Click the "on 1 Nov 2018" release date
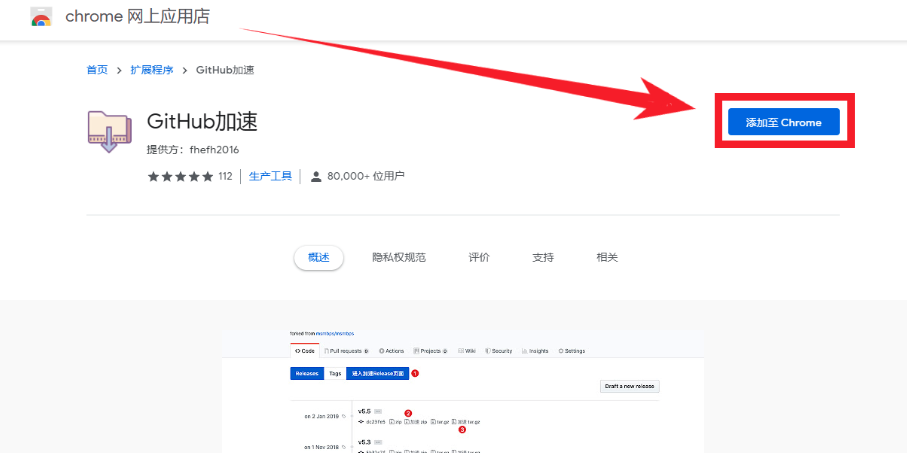 [324, 447]
